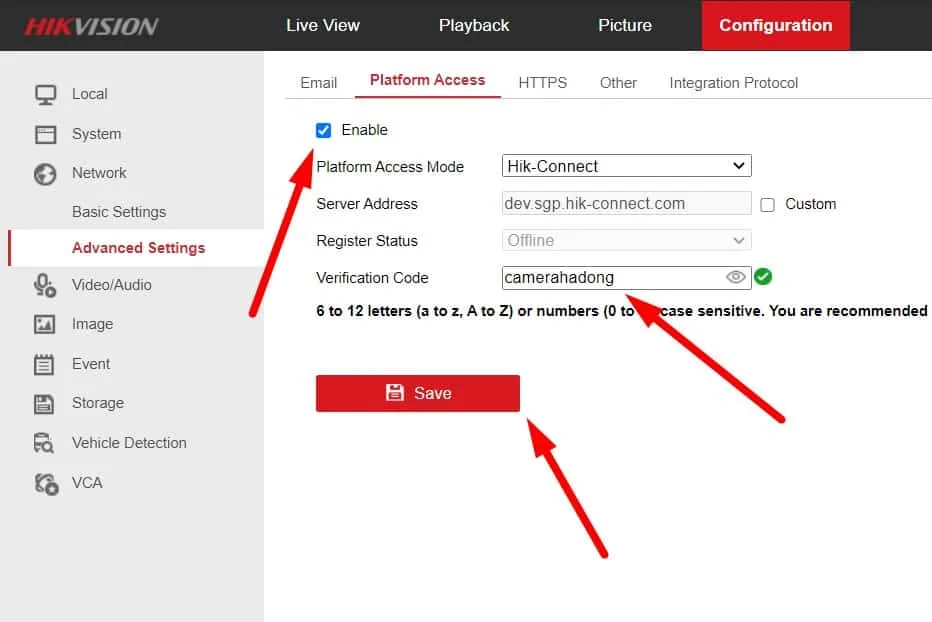The image size is (932, 622).
Task: Open the Register Status dropdown
Action: [626, 240]
